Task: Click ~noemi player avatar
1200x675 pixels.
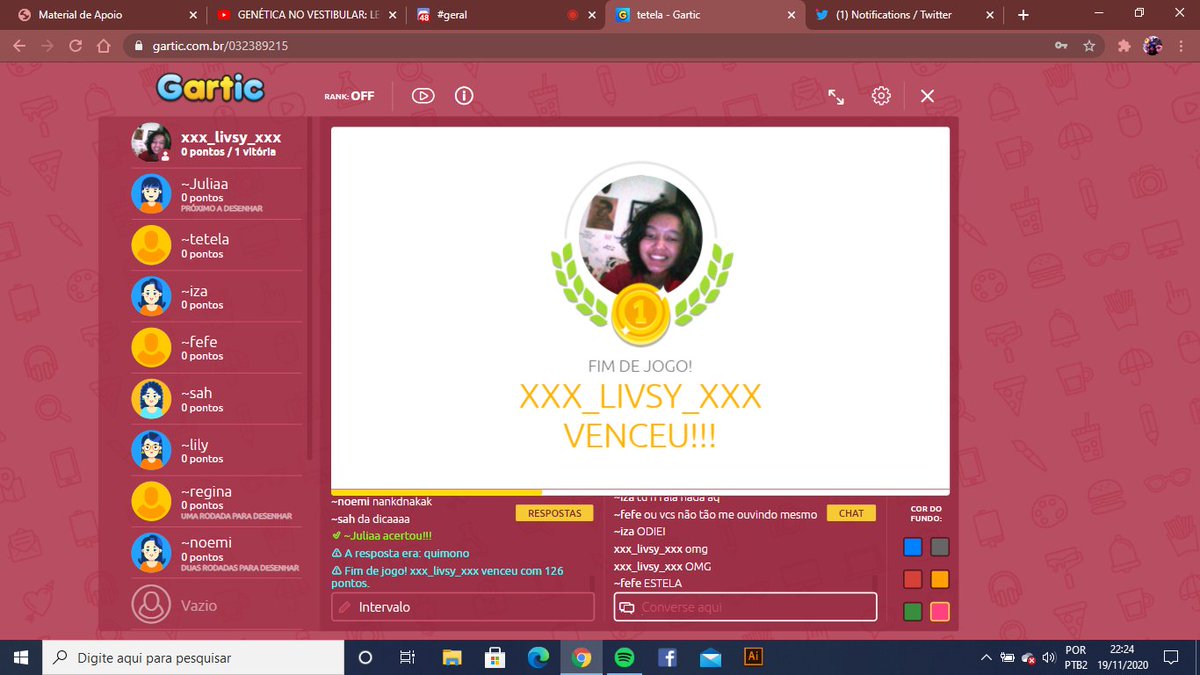Action: 152,552
